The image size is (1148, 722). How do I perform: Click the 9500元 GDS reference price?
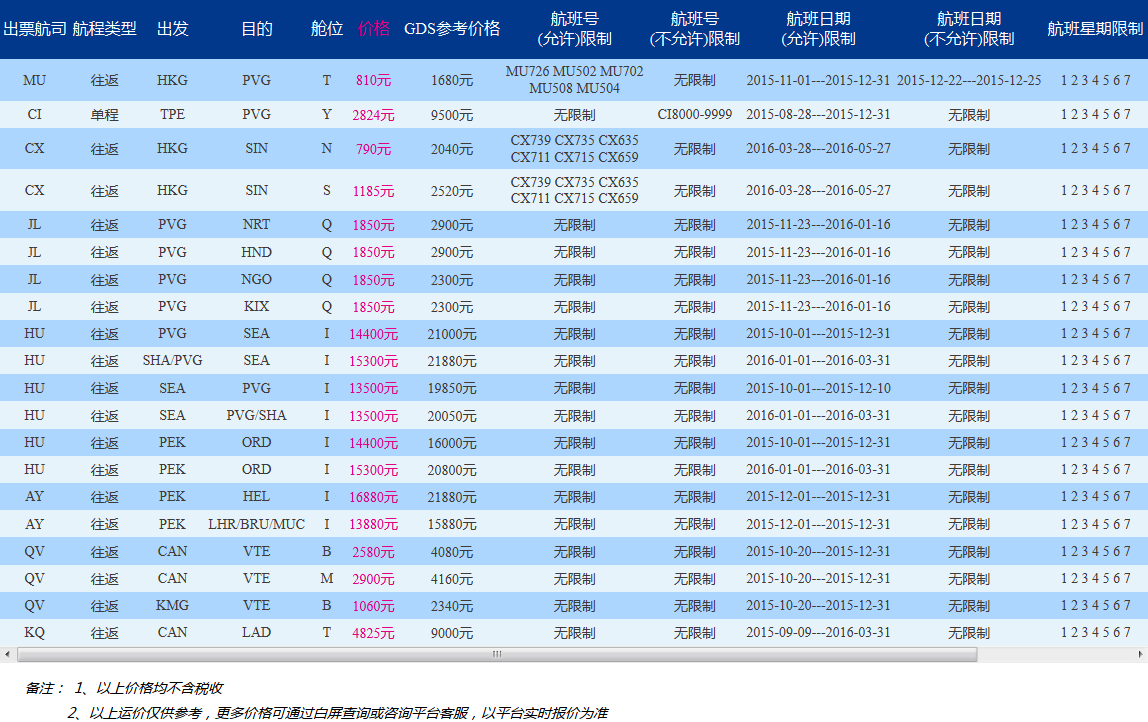click(452, 115)
